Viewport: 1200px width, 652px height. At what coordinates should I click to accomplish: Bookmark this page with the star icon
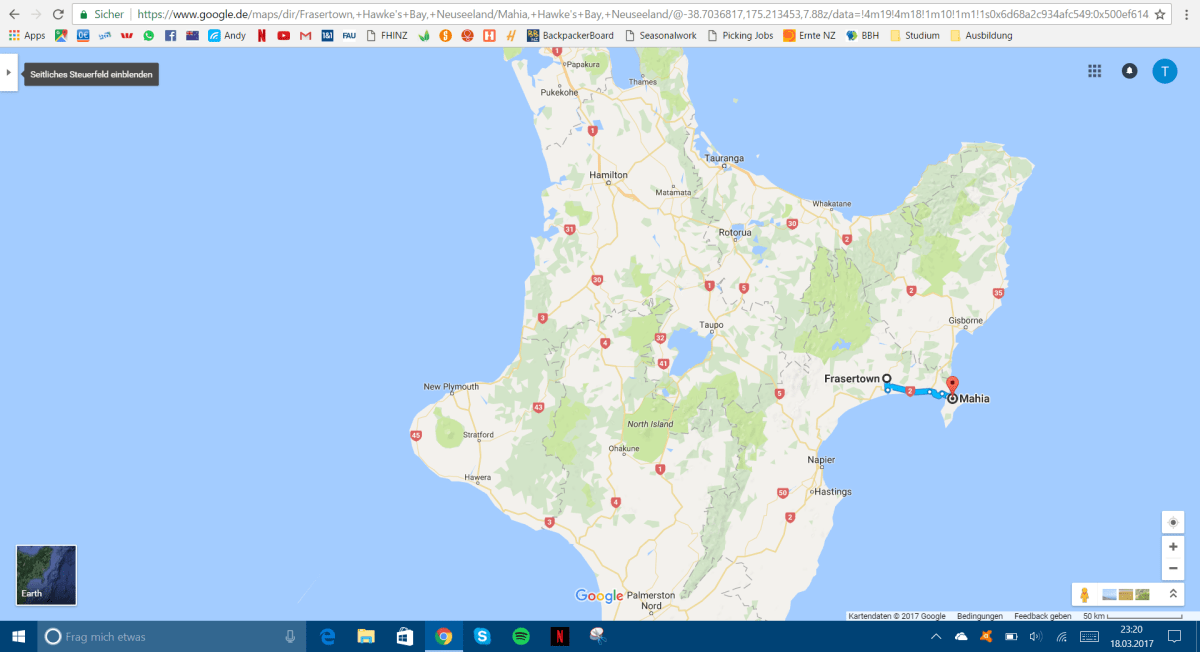click(1160, 15)
